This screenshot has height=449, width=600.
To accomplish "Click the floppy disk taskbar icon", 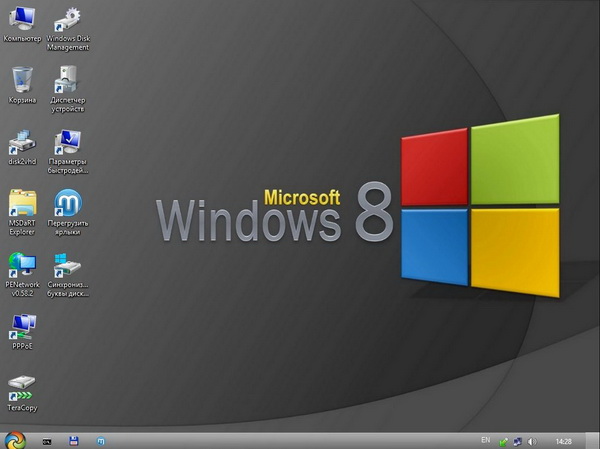I will tap(73, 440).
